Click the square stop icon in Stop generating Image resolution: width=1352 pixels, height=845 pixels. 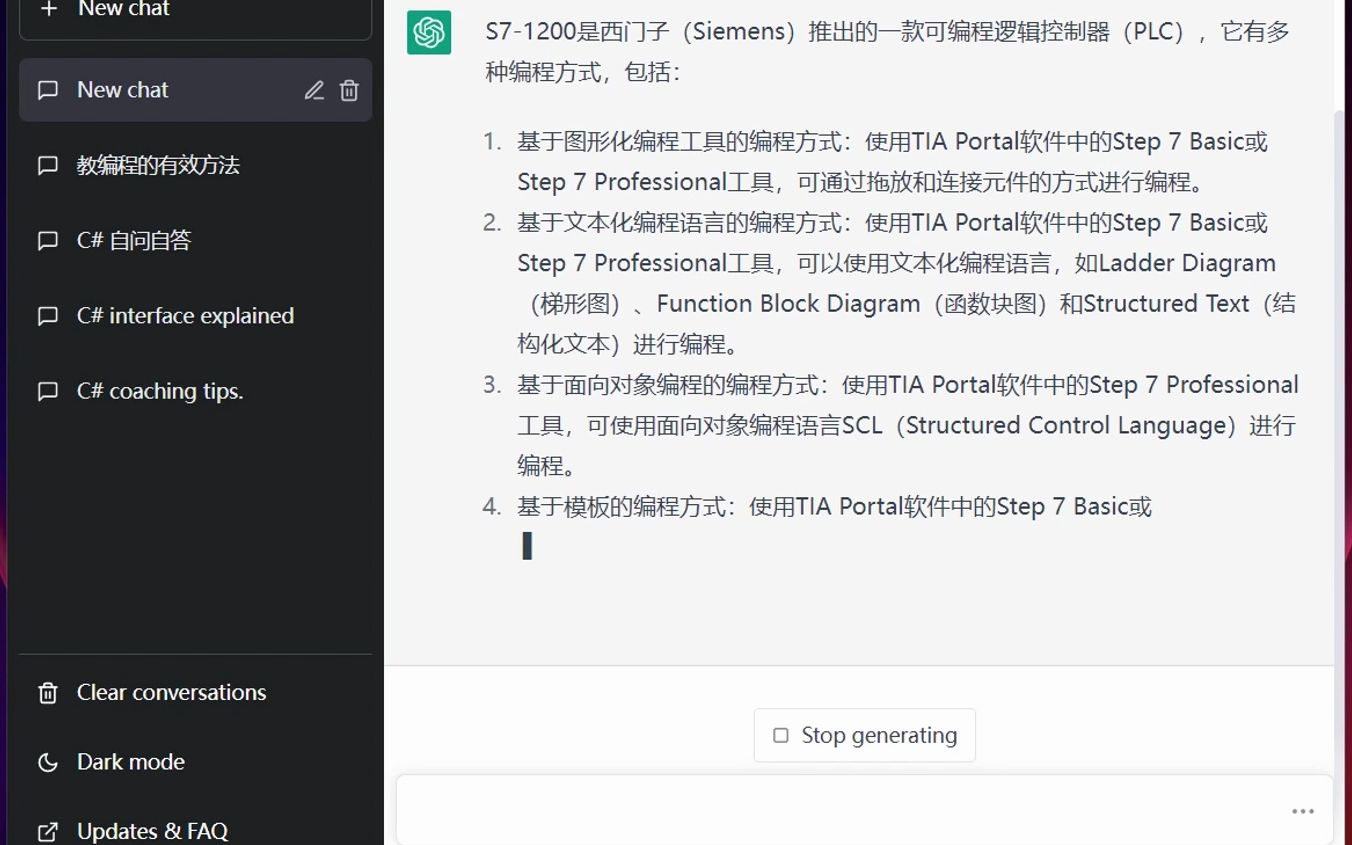point(781,736)
